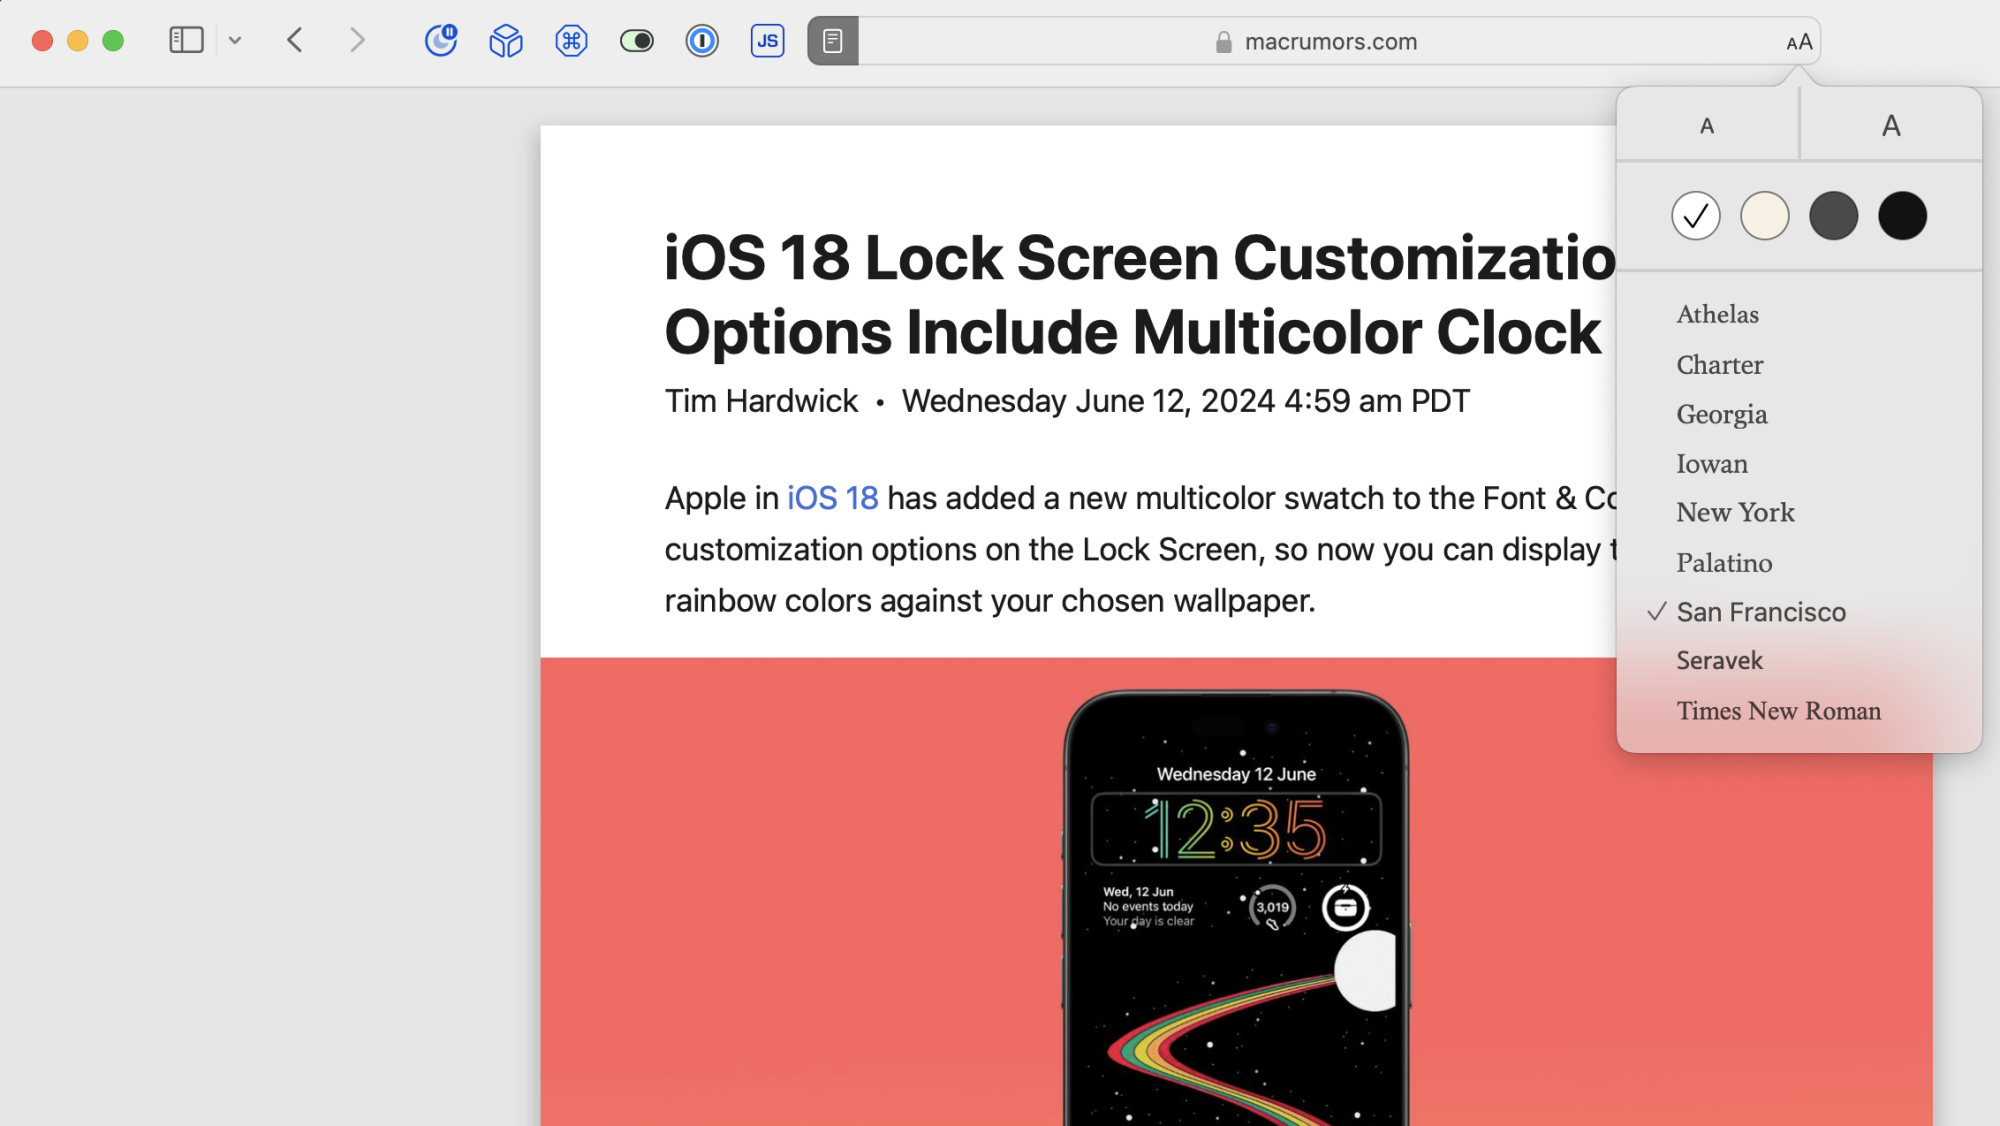Toggle the Safari sidebar button
Image resolution: width=2000 pixels, height=1126 pixels.
click(x=186, y=40)
